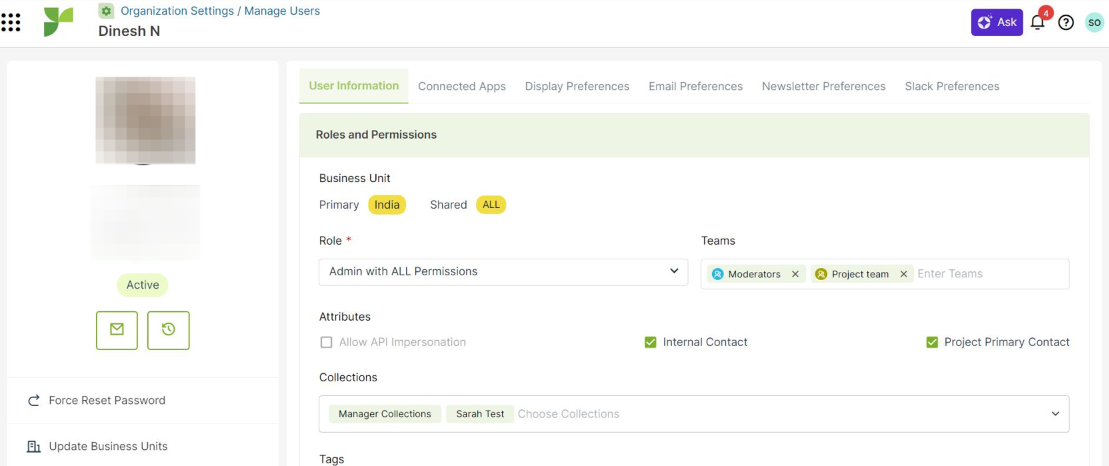Click the green leaf logo

click(58, 22)
